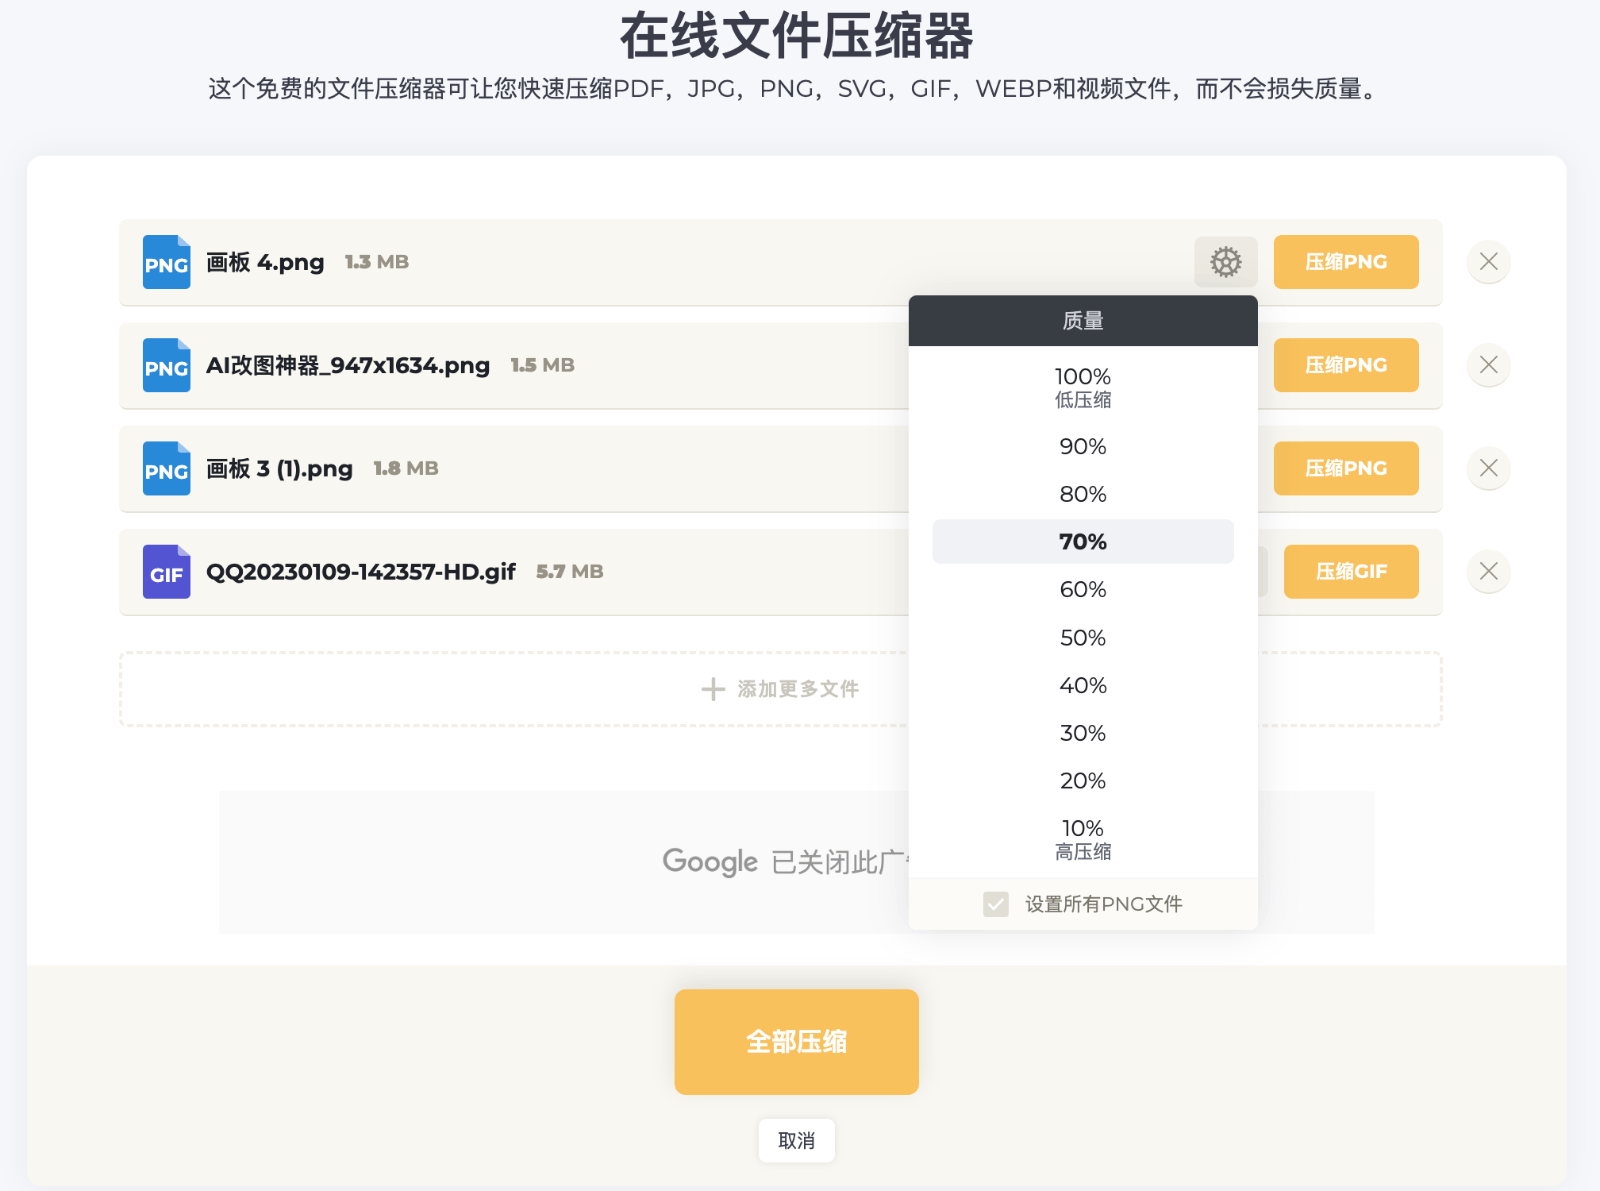Click the 压缩GIF button

(x=1351, y=571)
